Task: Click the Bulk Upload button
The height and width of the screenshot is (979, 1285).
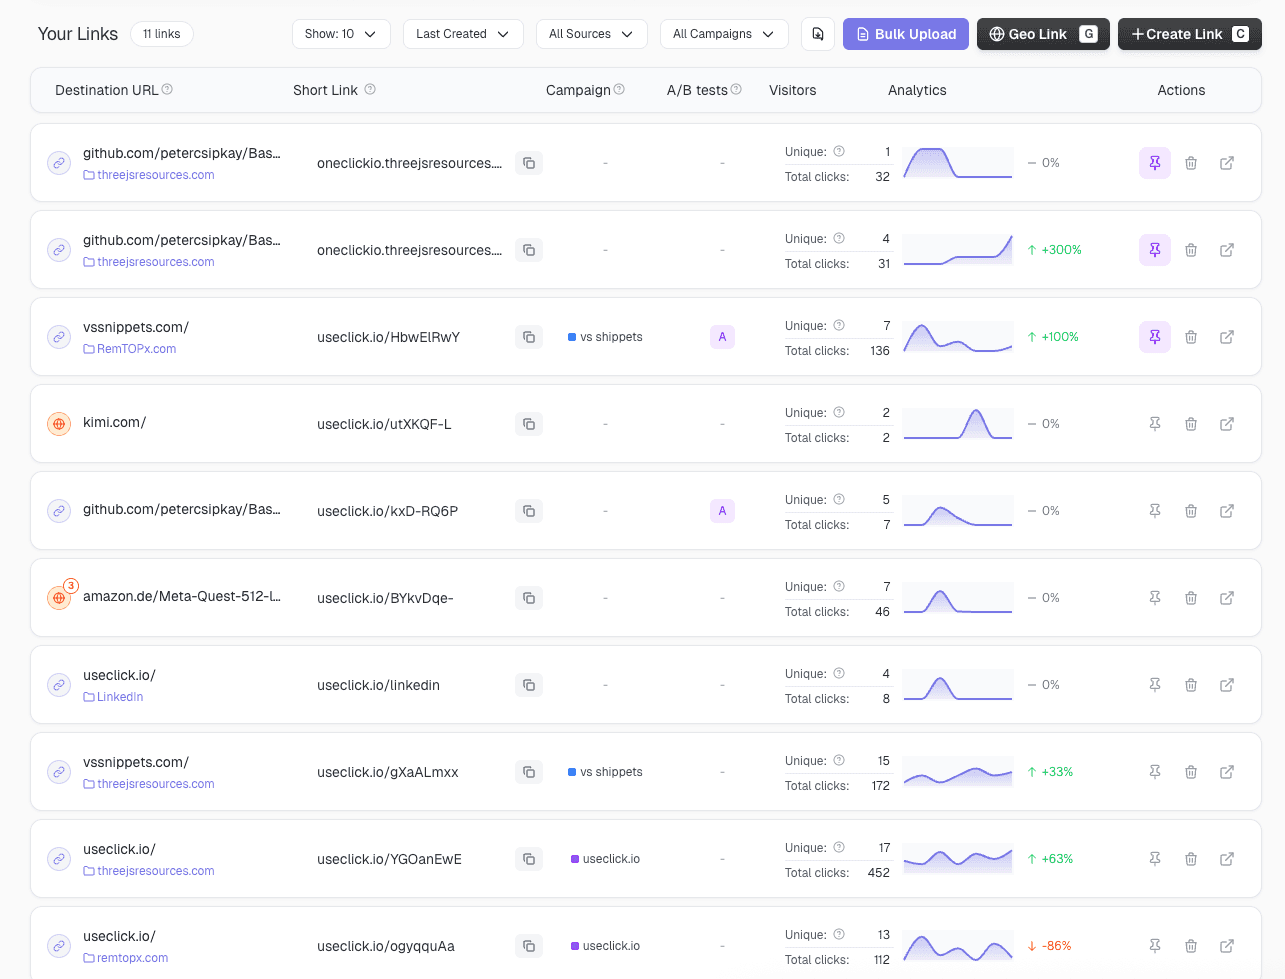Action: 906,34
